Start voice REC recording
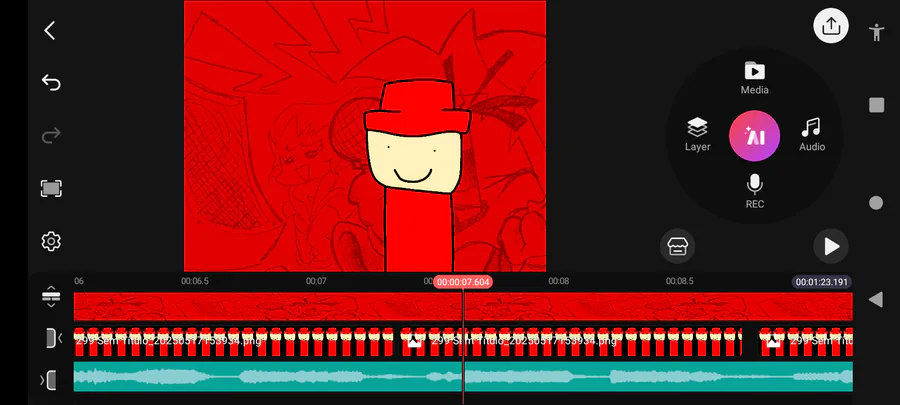Viewport: 900px width, 405px height. pyautogui.click(x=754, y=192)
